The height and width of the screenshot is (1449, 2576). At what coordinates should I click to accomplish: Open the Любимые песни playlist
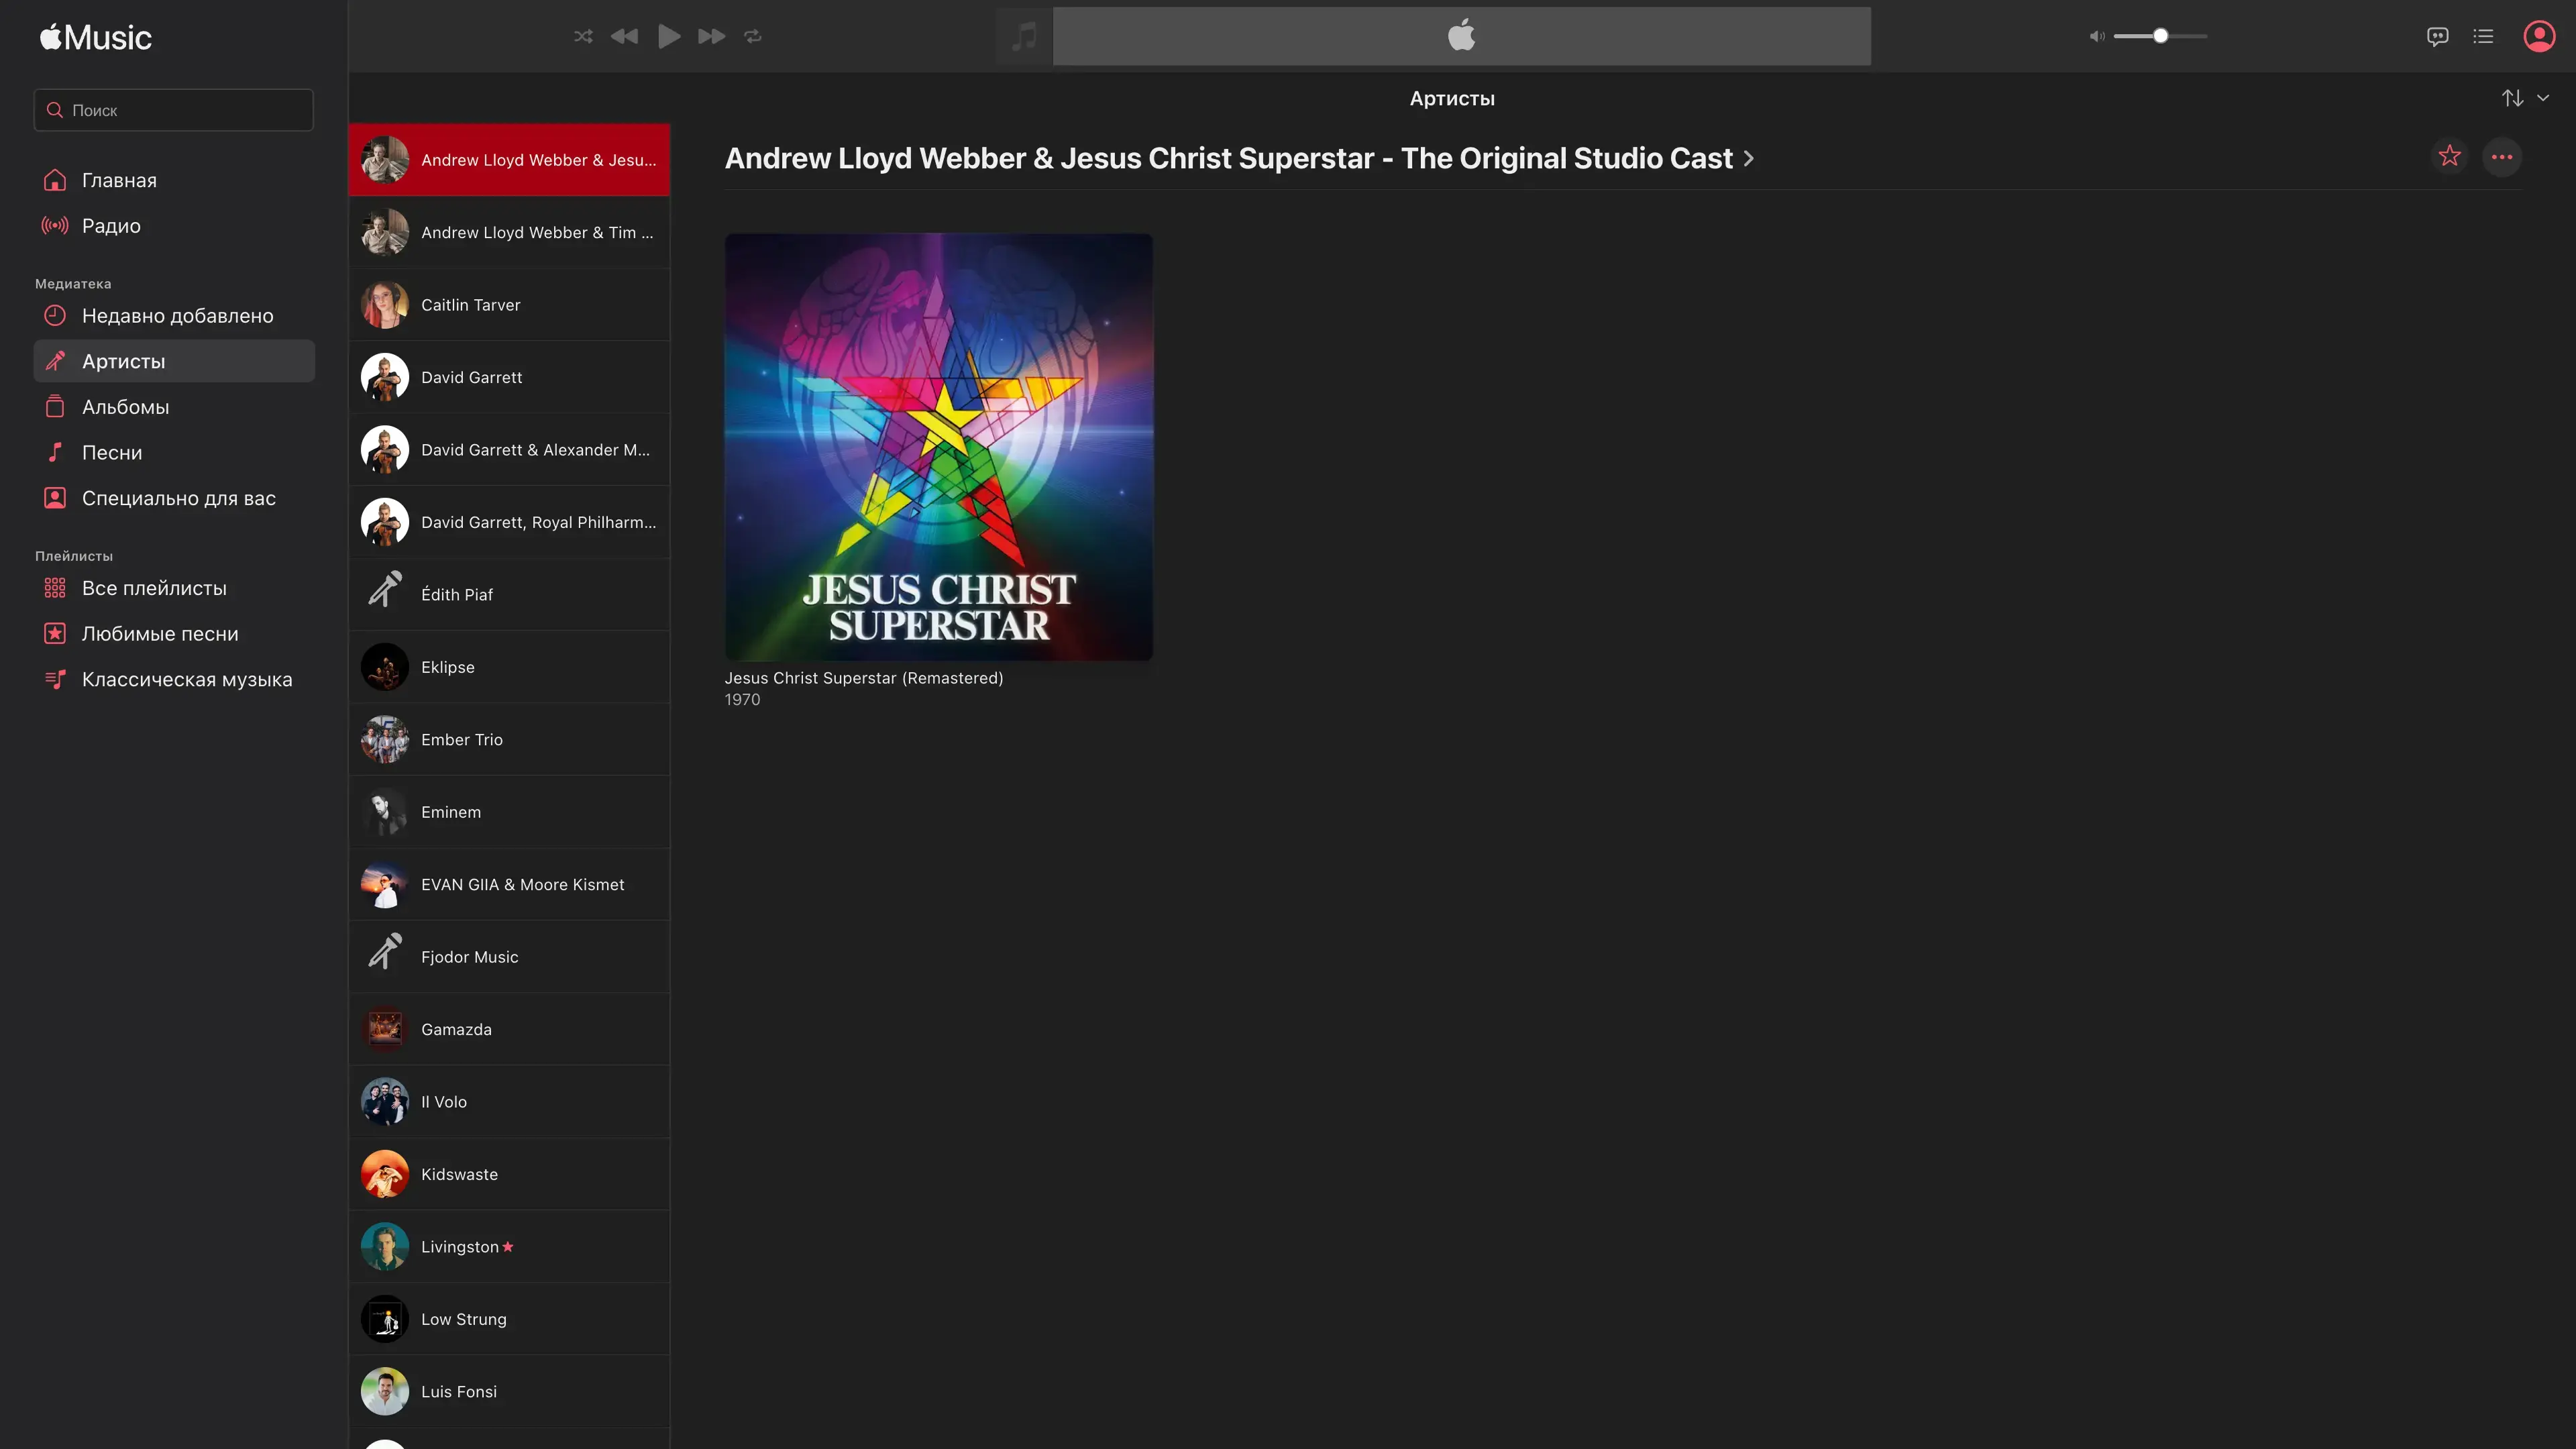click(x=160, y=634)
